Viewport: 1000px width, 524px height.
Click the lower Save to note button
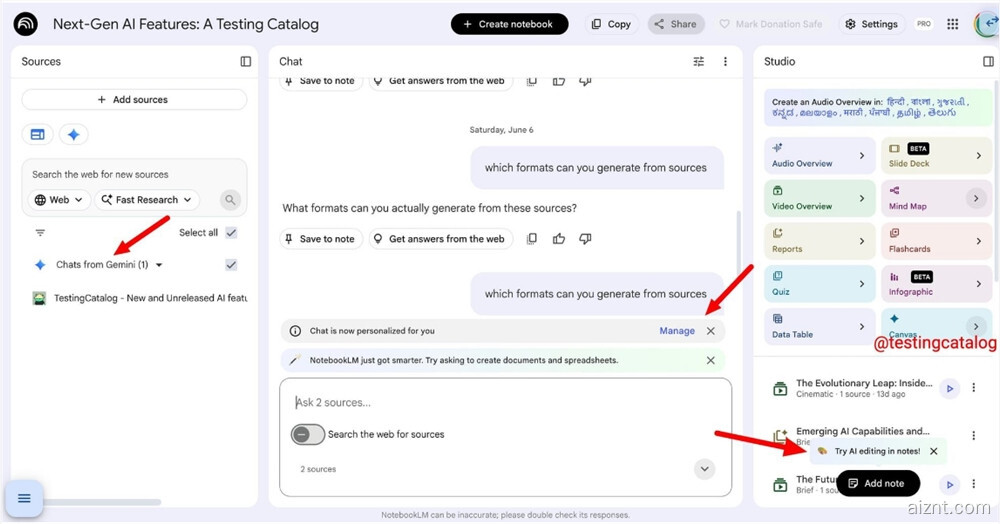[x=321, y=238]
